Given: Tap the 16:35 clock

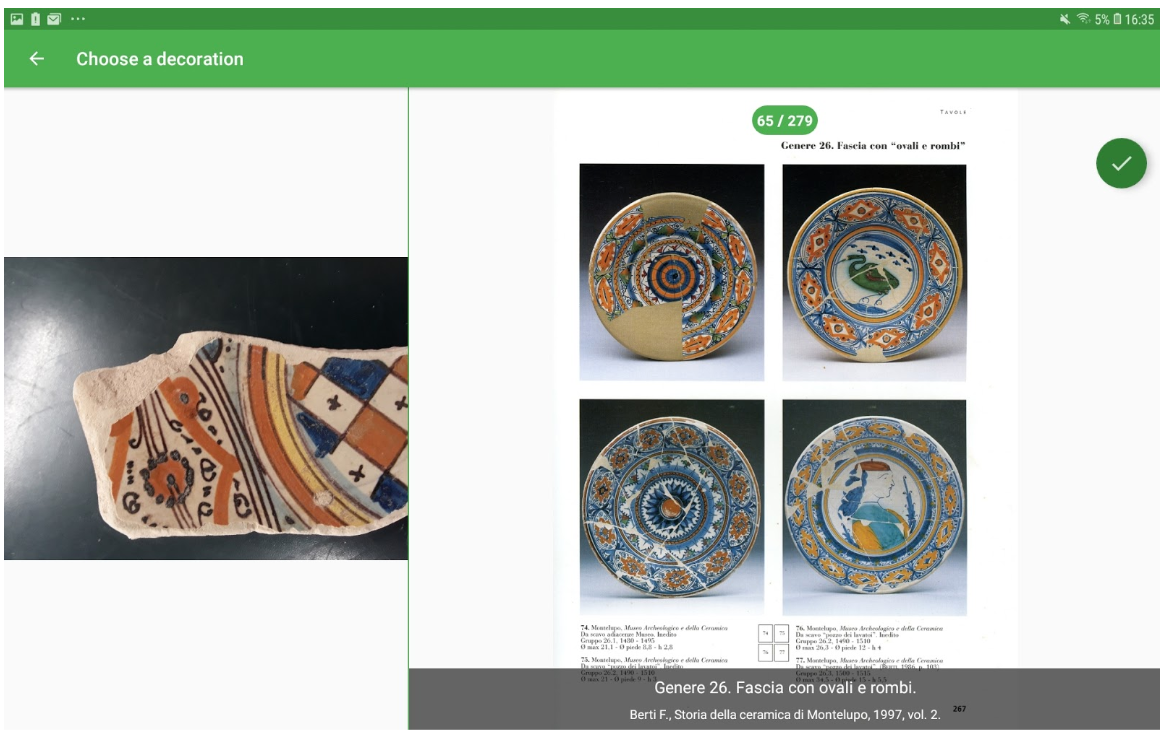Looking at the screenshot, I should tap(1140, 19).
